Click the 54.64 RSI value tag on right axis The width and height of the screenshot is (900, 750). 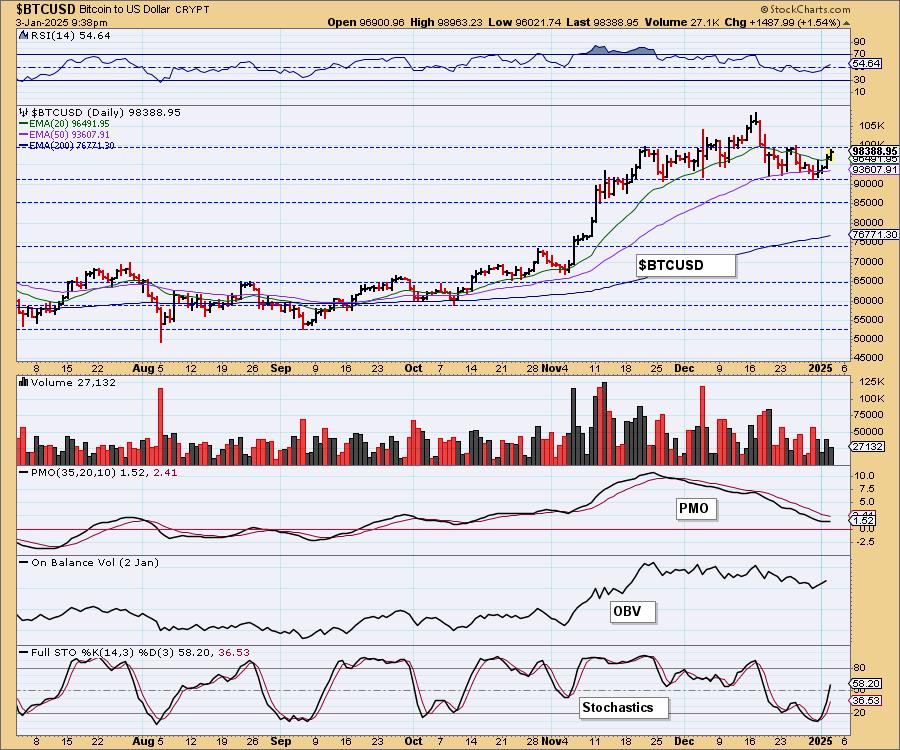click(867, 64)
